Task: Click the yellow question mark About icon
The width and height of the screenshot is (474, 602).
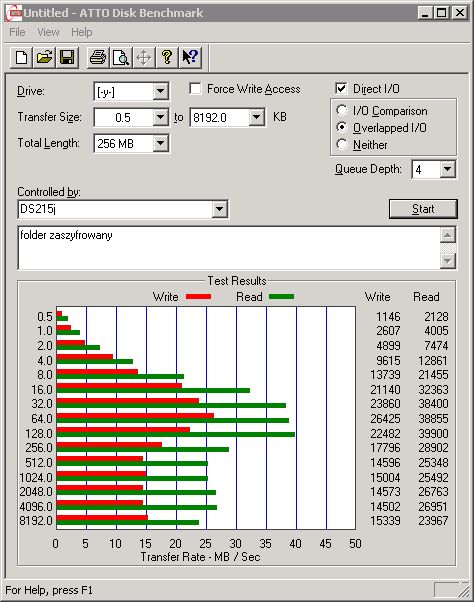Action: (167, 58)
